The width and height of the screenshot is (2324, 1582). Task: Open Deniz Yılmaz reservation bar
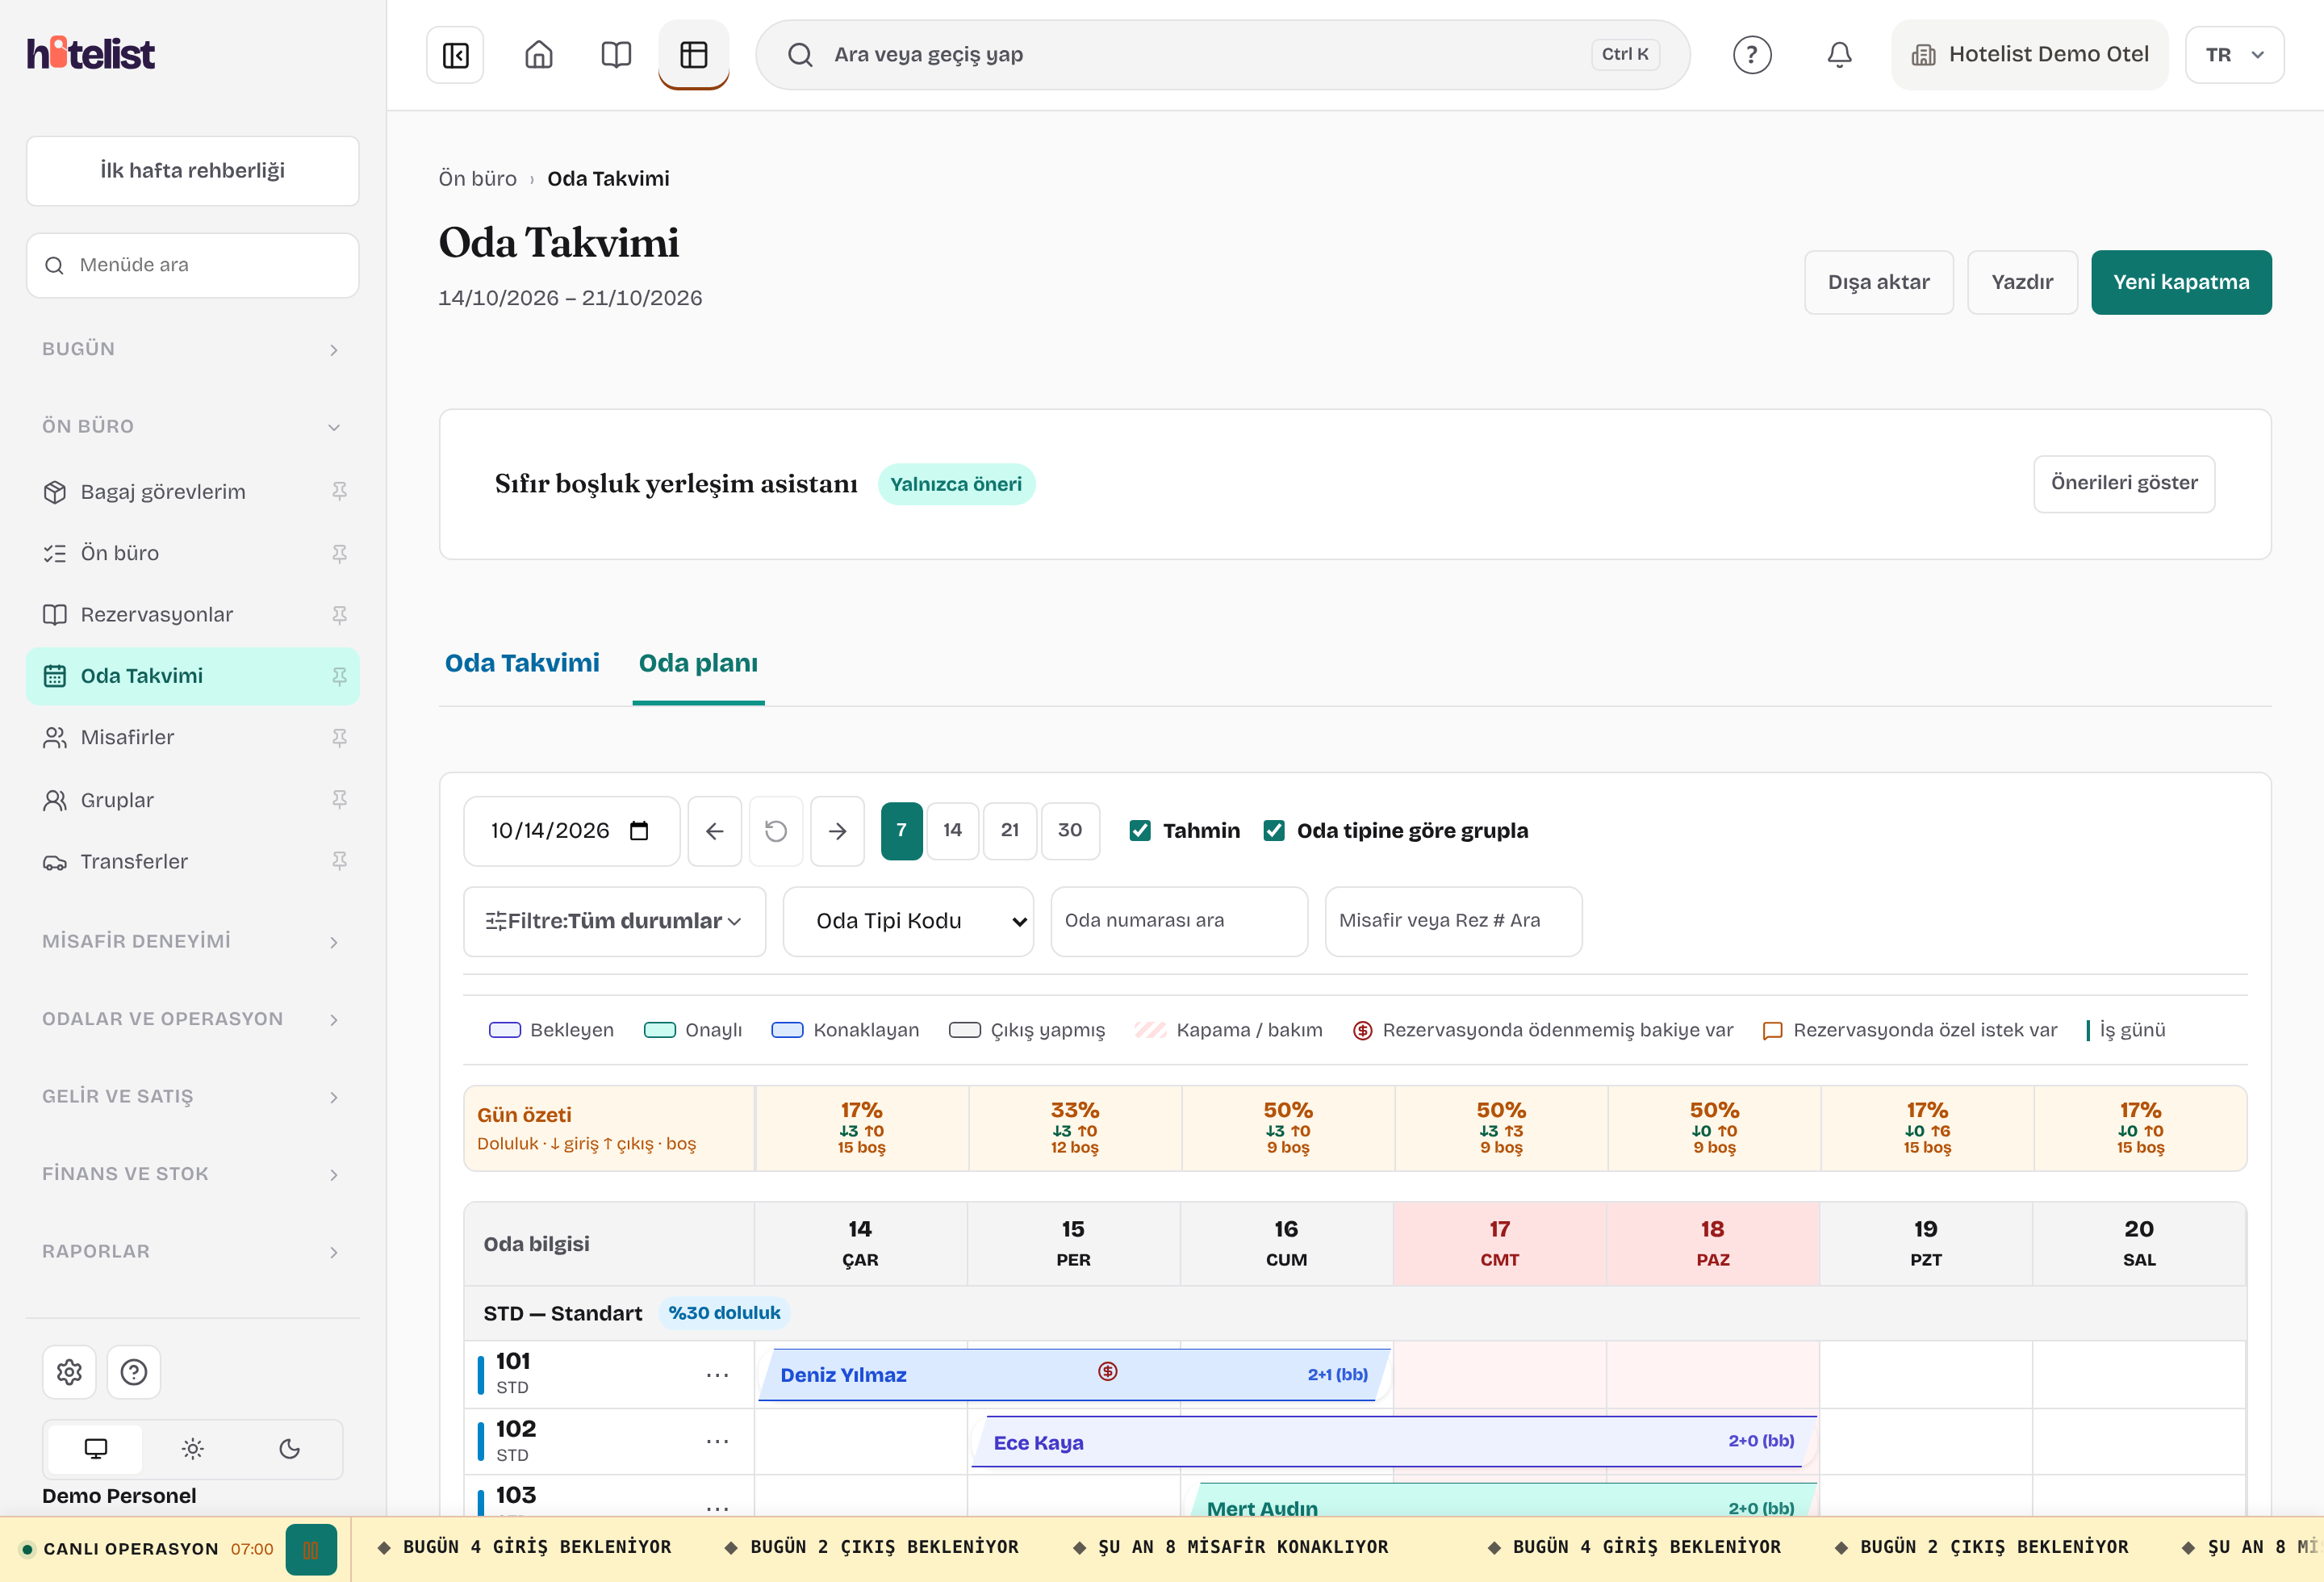[1074, 1375]
